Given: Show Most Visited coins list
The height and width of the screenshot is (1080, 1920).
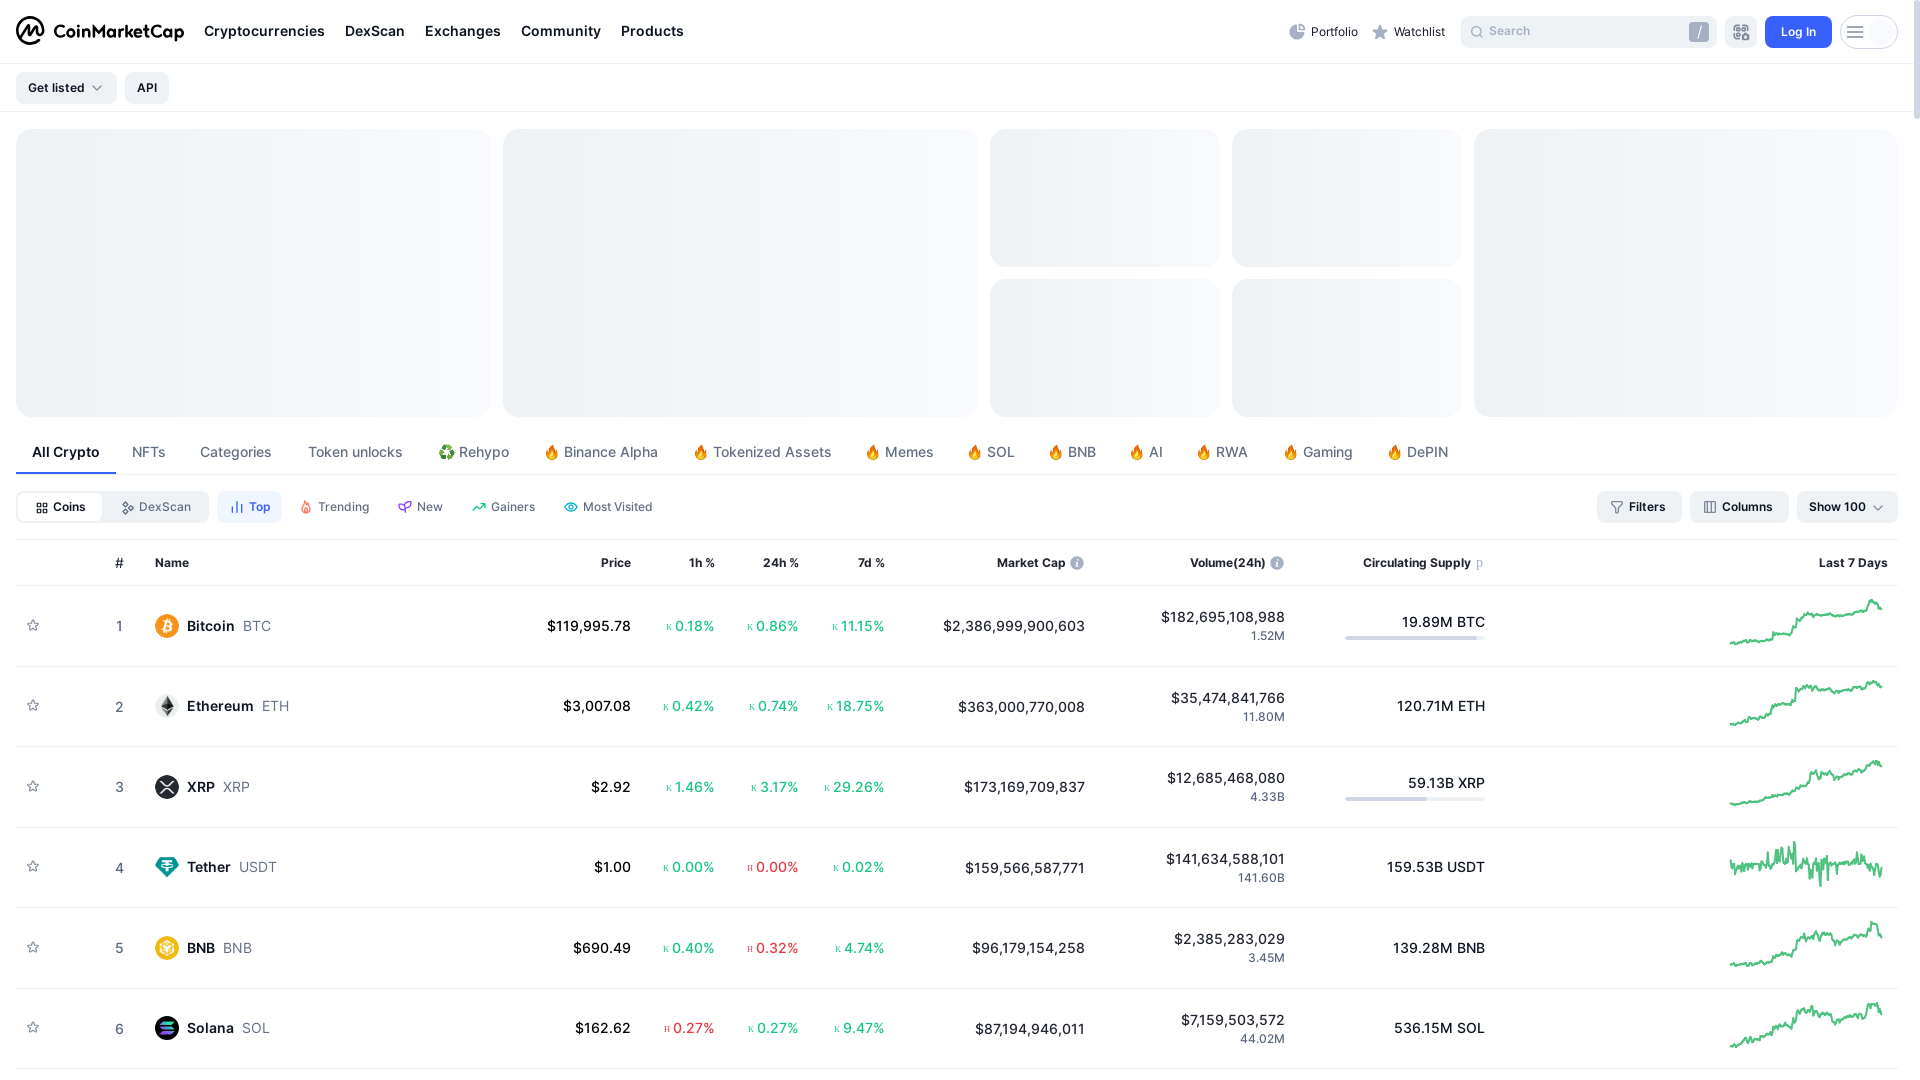Looking at the screenshot, I should pyautogui.click(x=608, y=507).
